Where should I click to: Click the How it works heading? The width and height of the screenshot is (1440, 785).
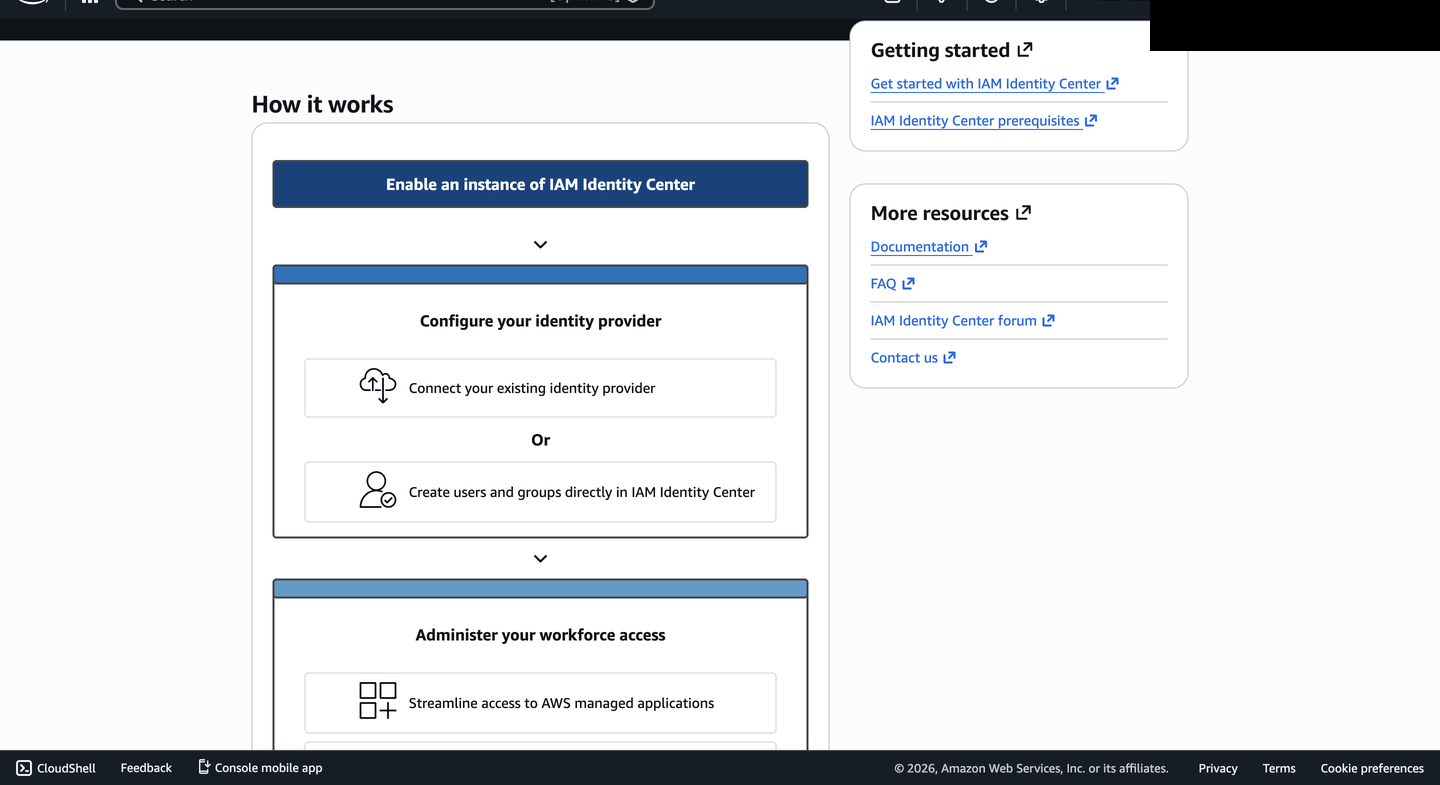(322, 104)
